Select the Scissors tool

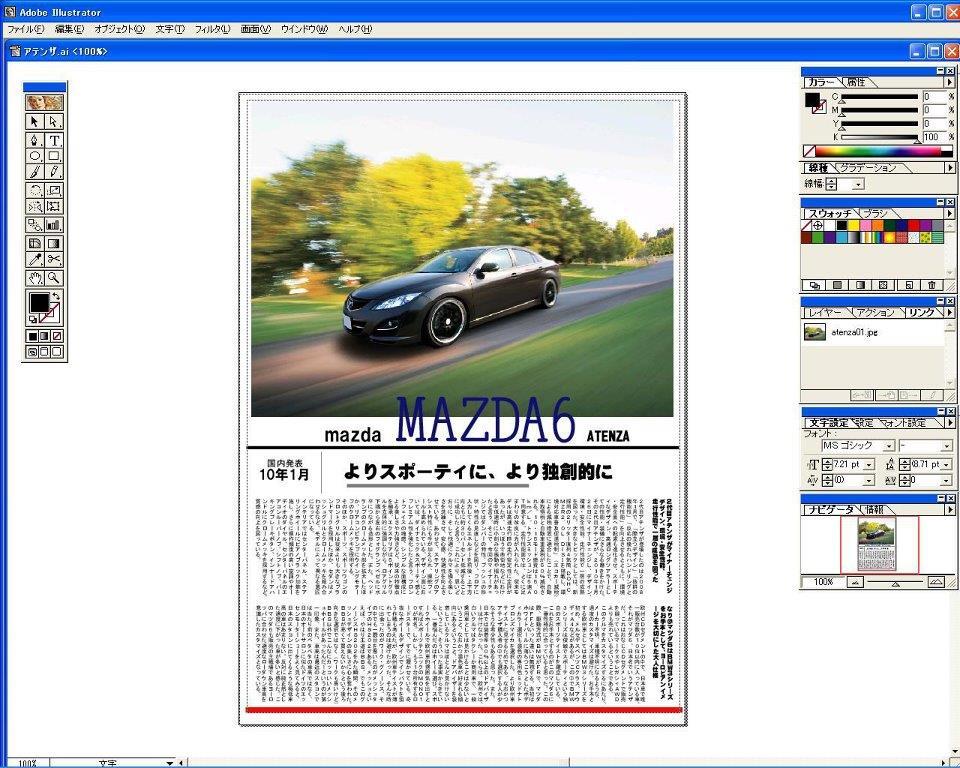54,260
